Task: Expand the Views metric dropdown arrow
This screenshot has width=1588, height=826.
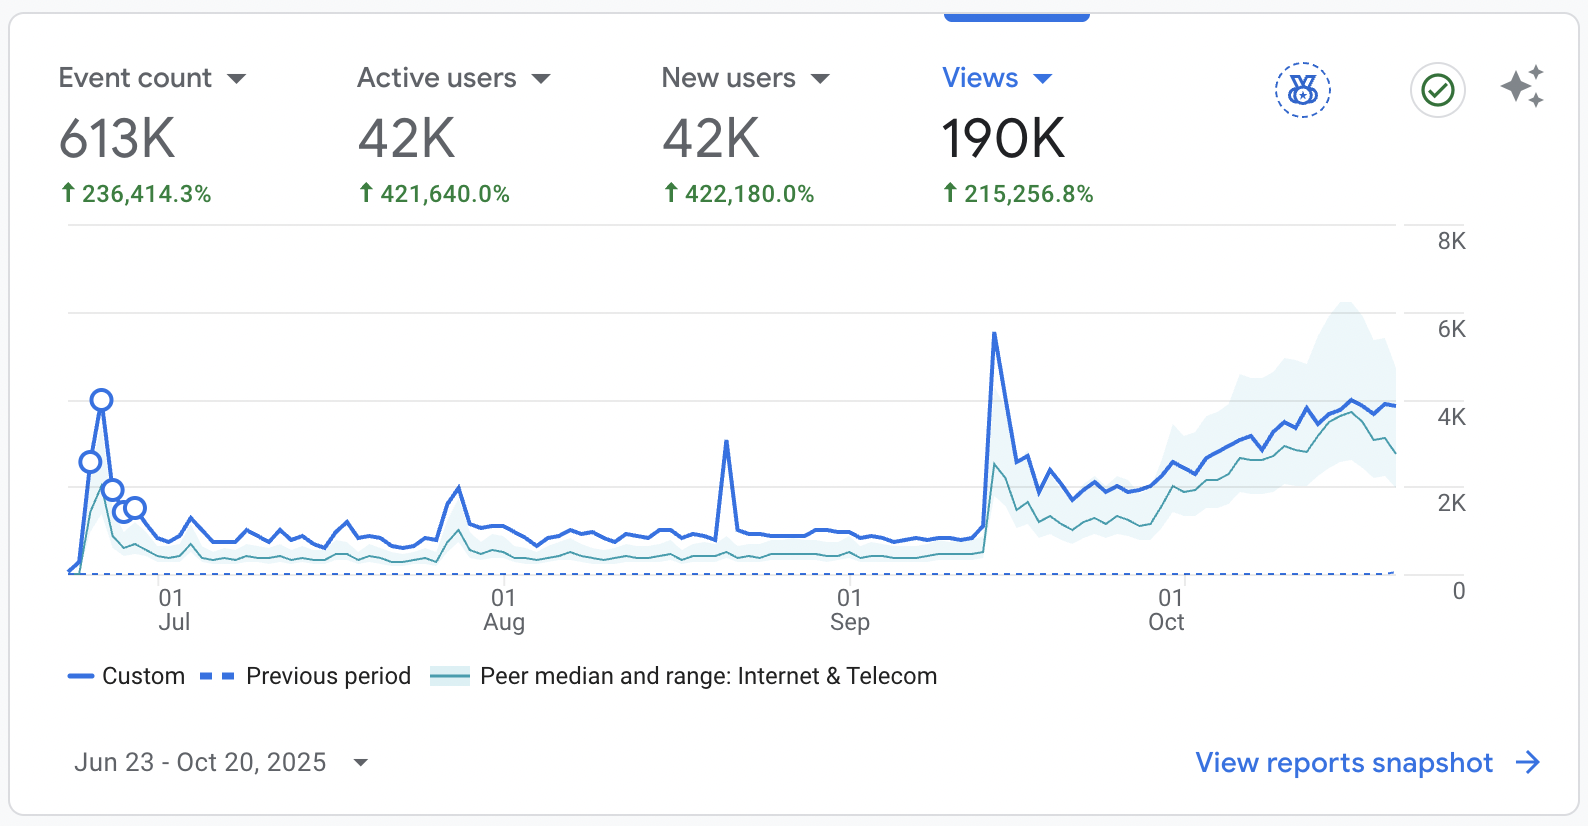Action: tap(1043, 79)
